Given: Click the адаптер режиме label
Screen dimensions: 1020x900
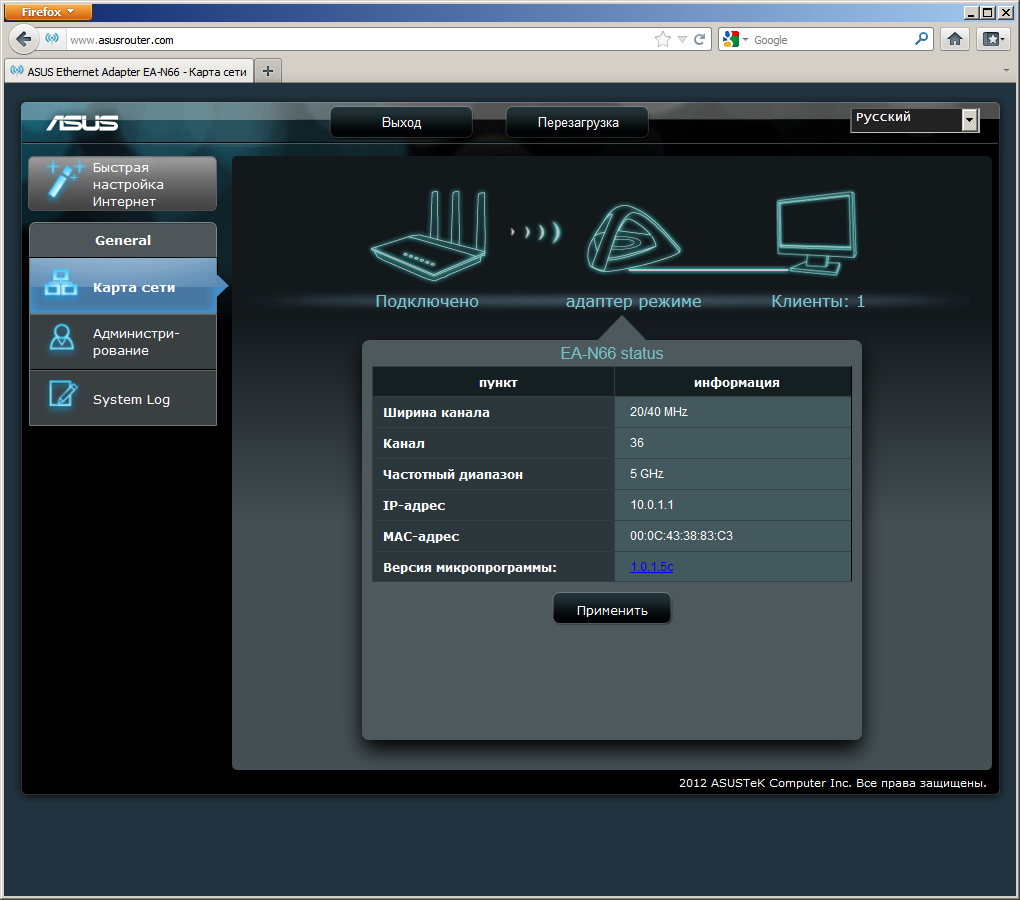Looking at the screenshot, I should coord(634,301).
